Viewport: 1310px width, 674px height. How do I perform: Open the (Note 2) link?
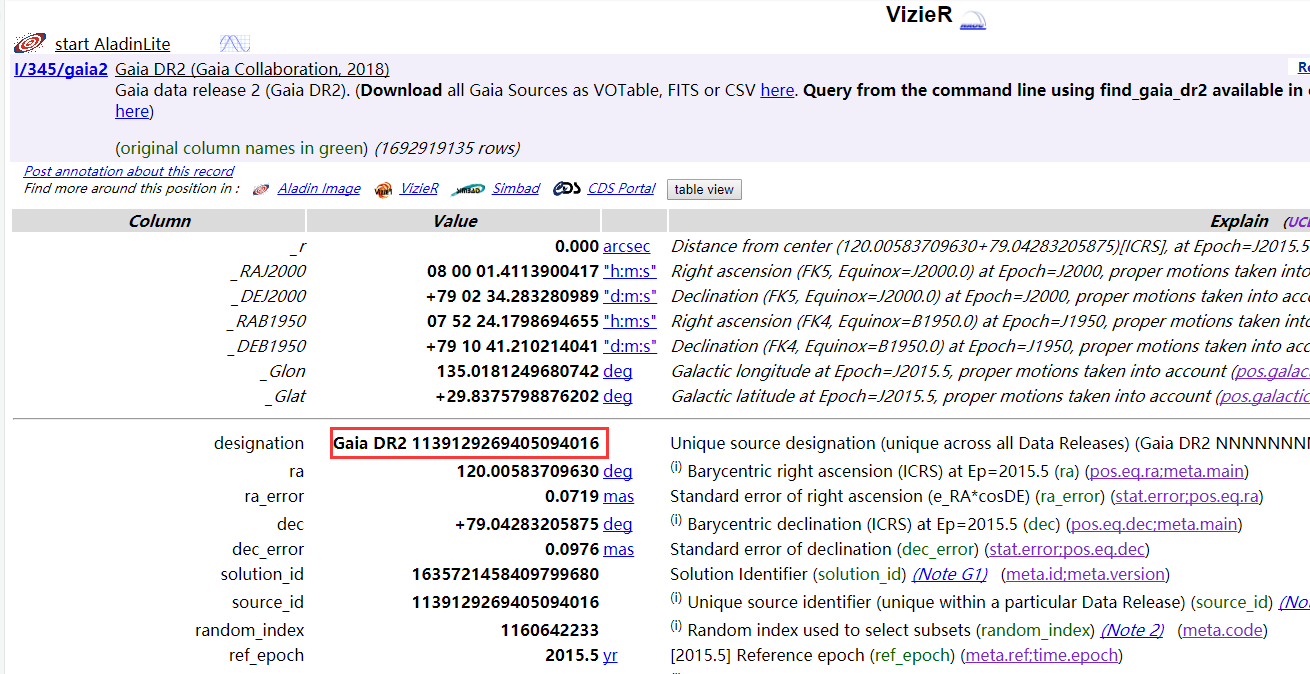pos(1132,630)
